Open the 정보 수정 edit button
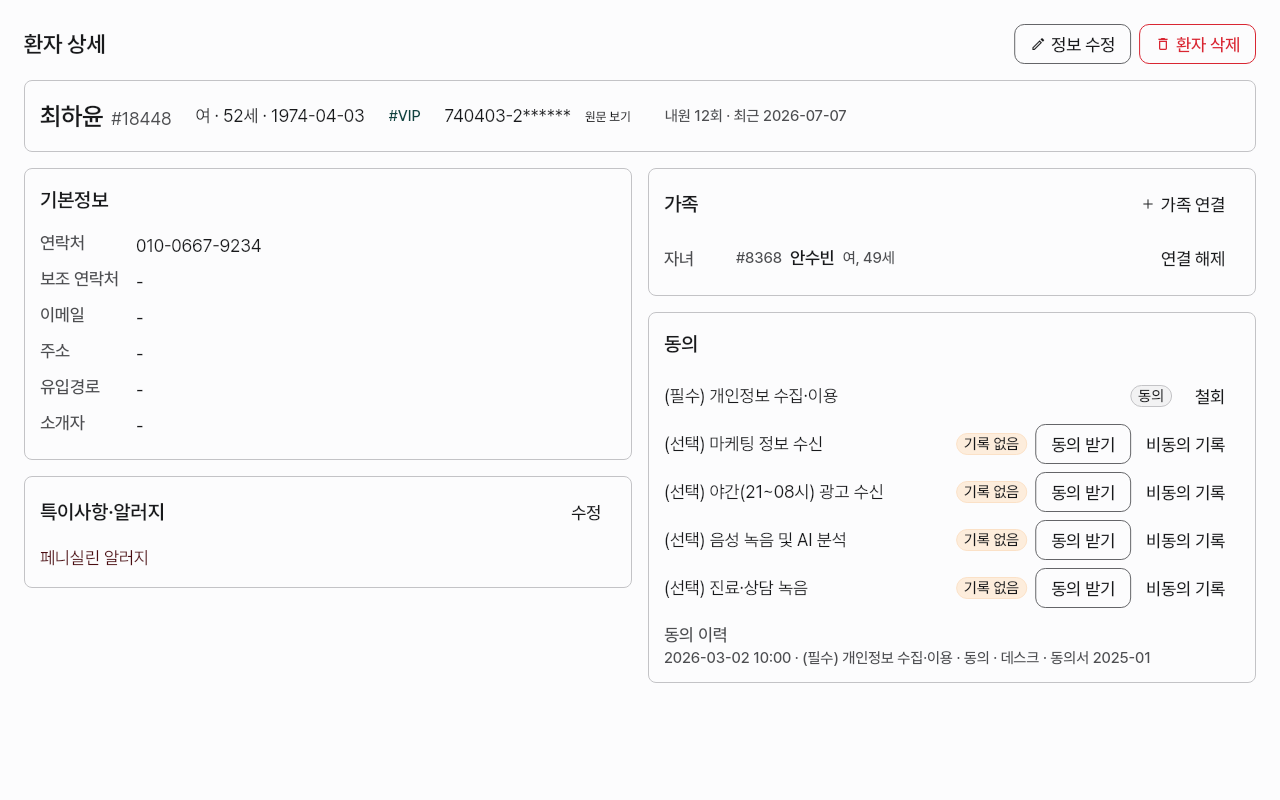The image size is (1280, 800). [1072, 44]
